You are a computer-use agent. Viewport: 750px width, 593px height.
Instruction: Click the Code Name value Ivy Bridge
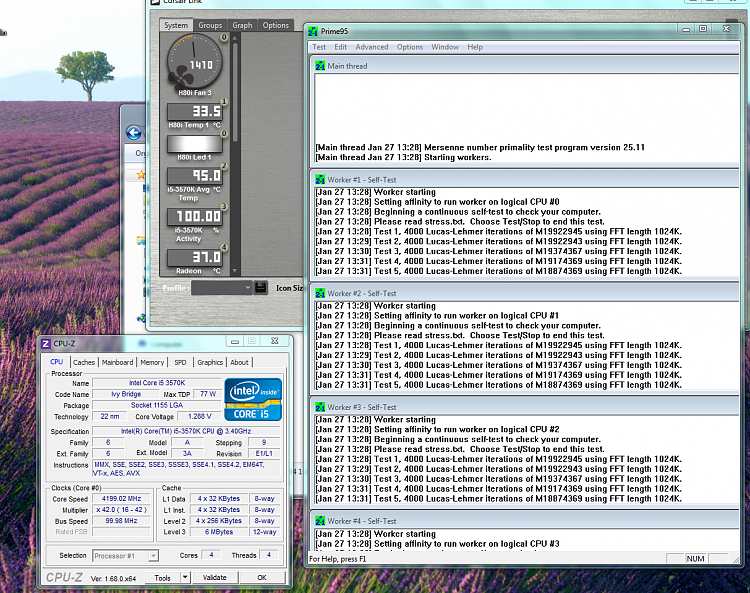coord(126,394)
